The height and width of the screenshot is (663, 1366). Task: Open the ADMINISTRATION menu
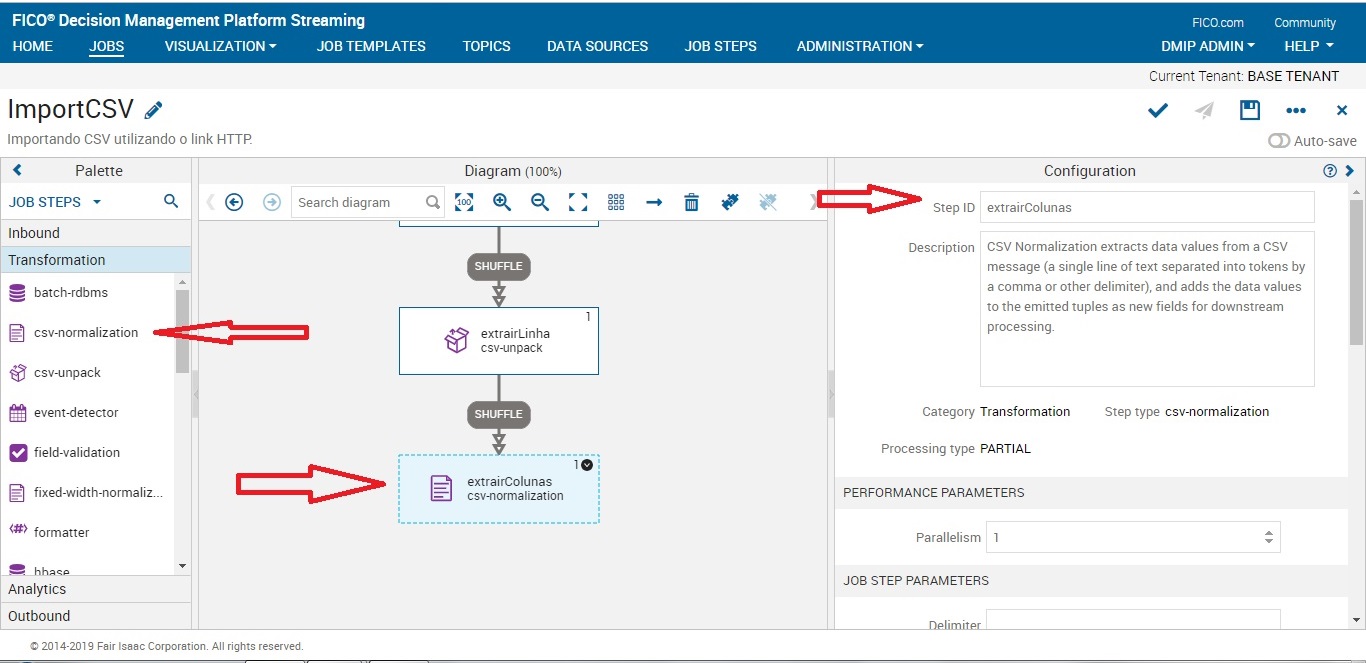[859, 46]
